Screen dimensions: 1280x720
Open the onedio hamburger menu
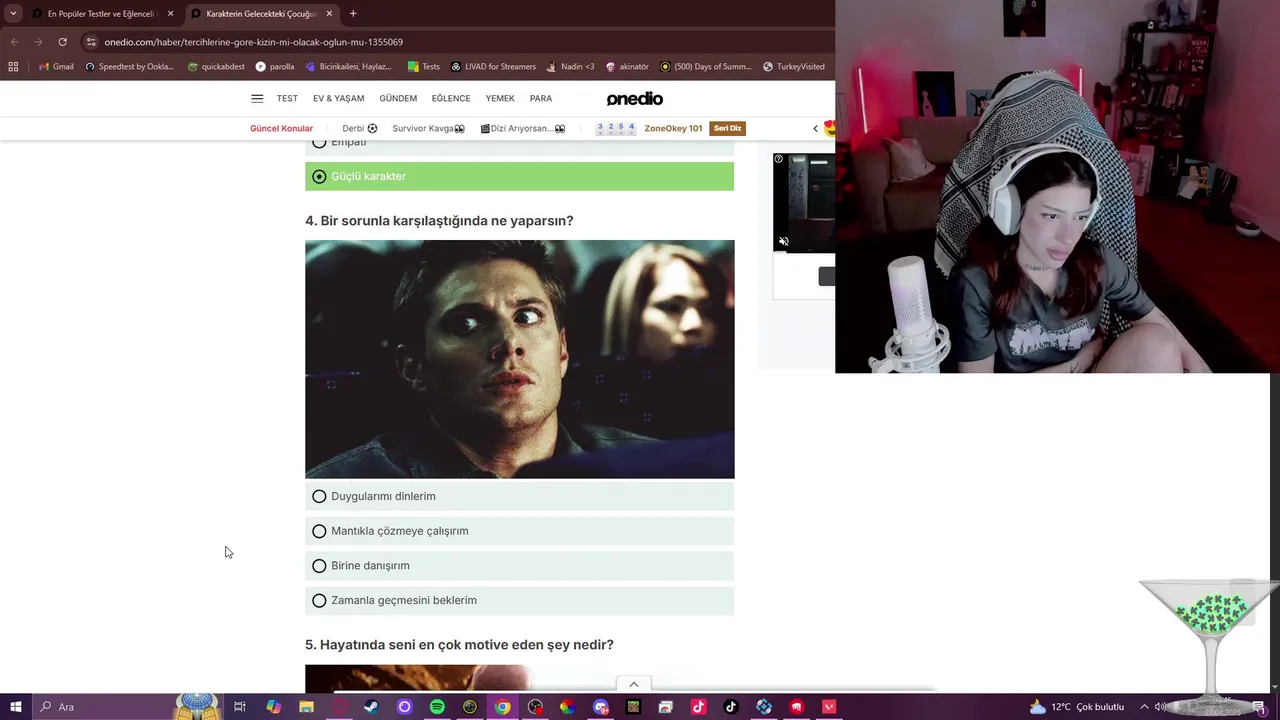tap(257, 98)
